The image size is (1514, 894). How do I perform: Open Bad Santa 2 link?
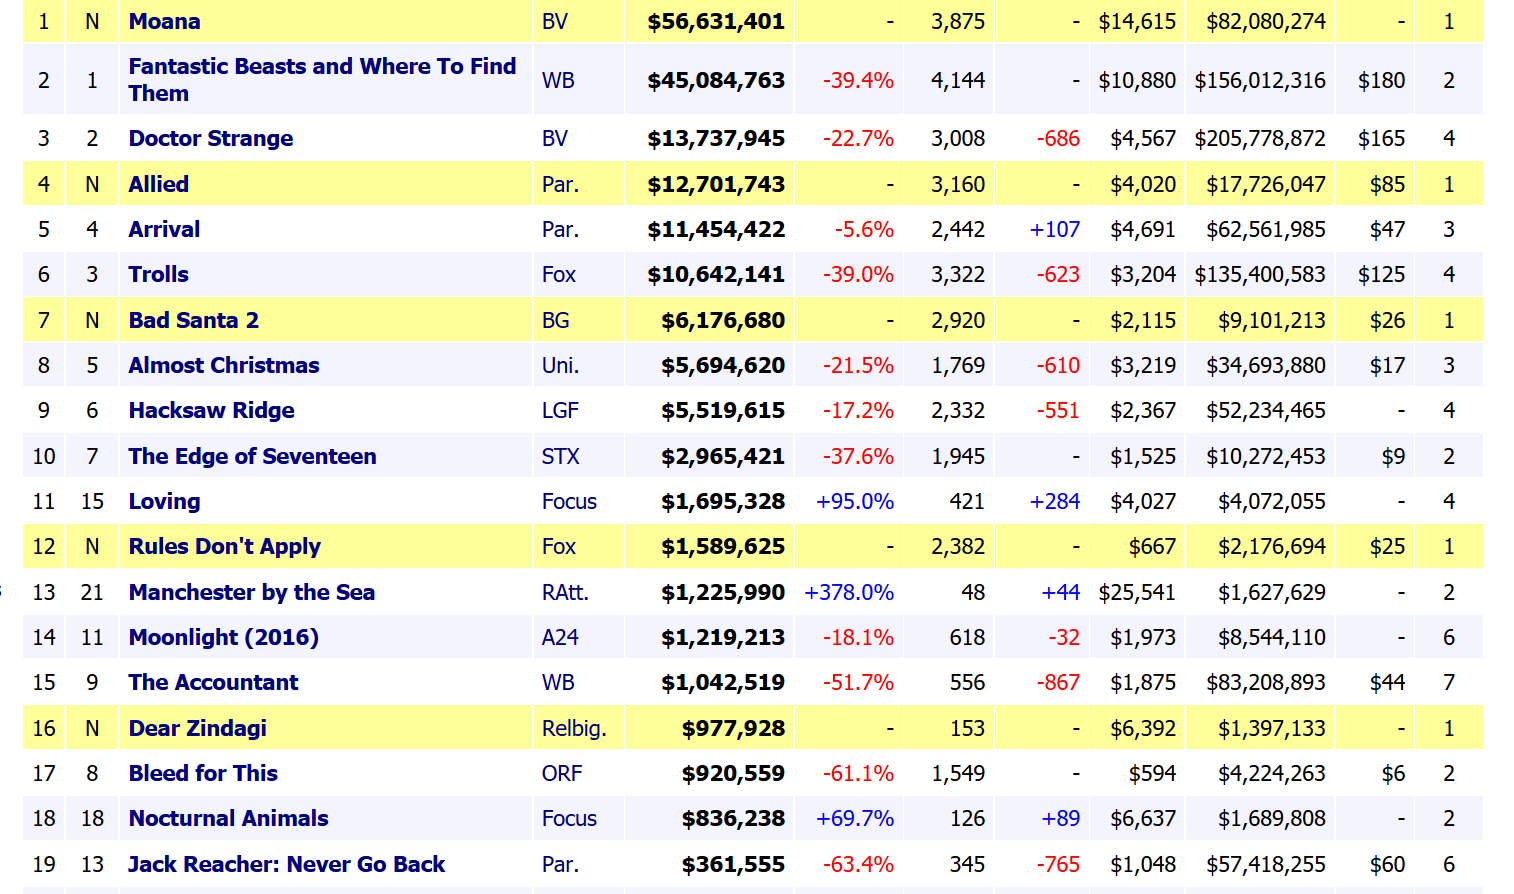pyautogui.click(x=193, y=320)
